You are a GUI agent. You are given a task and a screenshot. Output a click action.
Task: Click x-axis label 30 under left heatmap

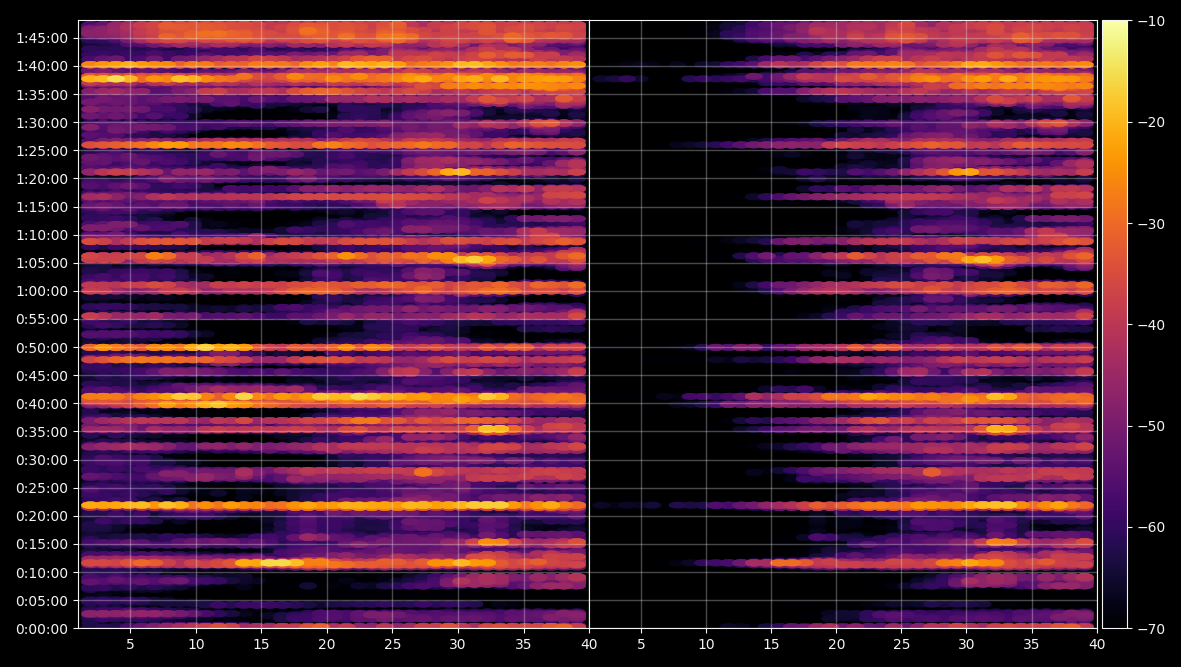tap(457, 644)
